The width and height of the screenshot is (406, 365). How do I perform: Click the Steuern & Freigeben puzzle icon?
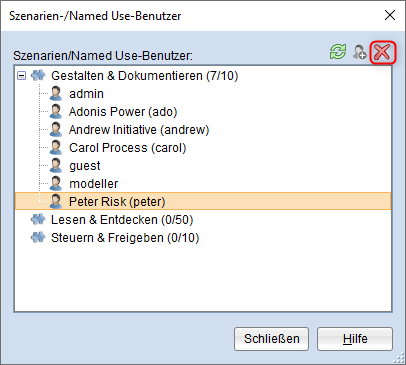(x=38, y=238)
